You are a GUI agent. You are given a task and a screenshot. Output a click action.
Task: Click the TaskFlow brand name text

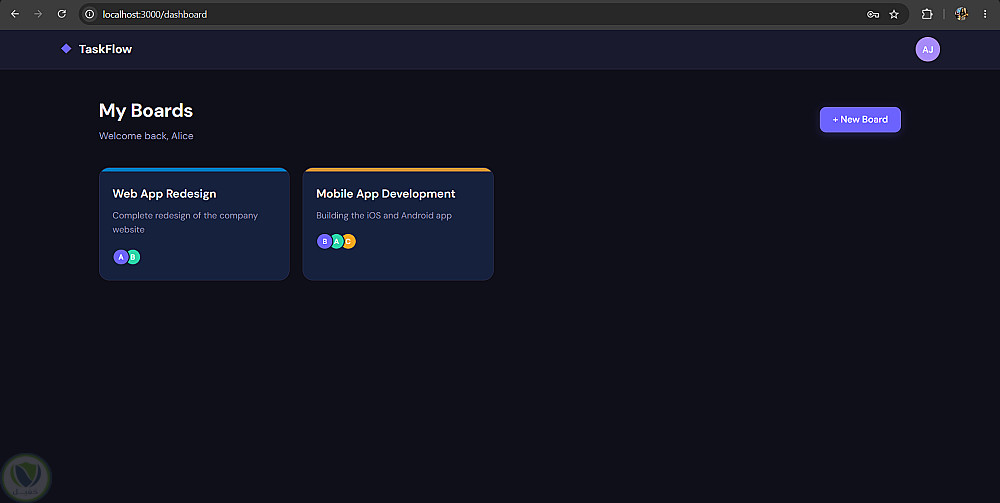click(x=105, y=49)
